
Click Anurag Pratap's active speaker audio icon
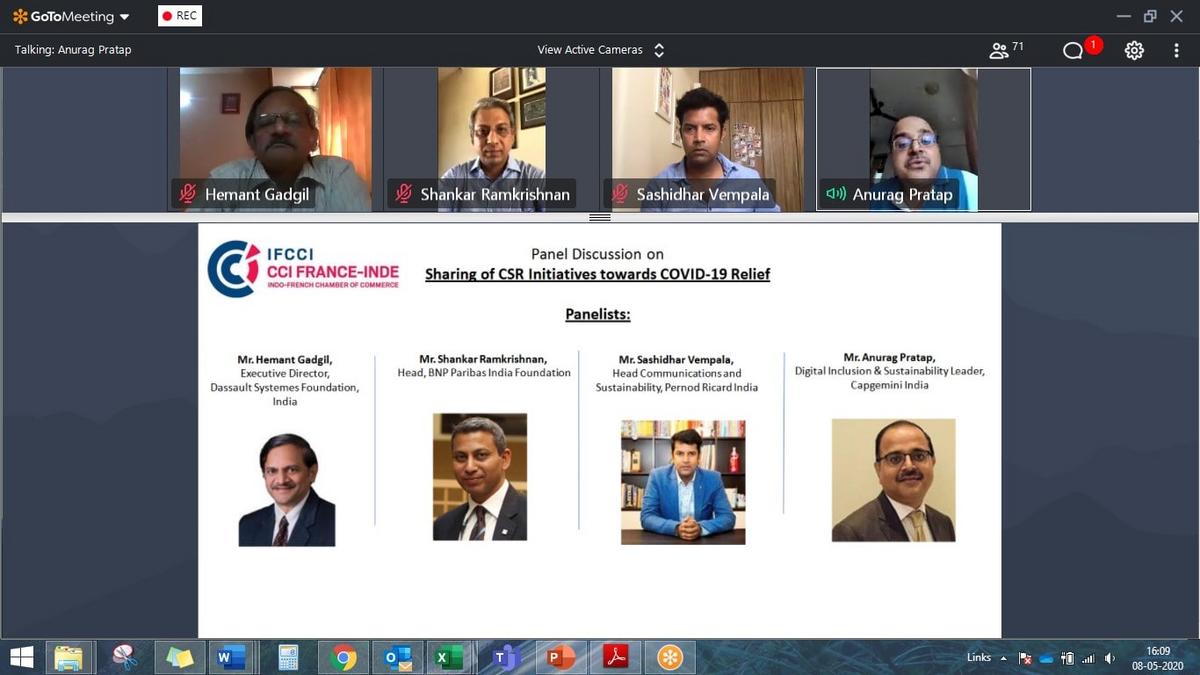pyautogui.click(x=835, y=194)
